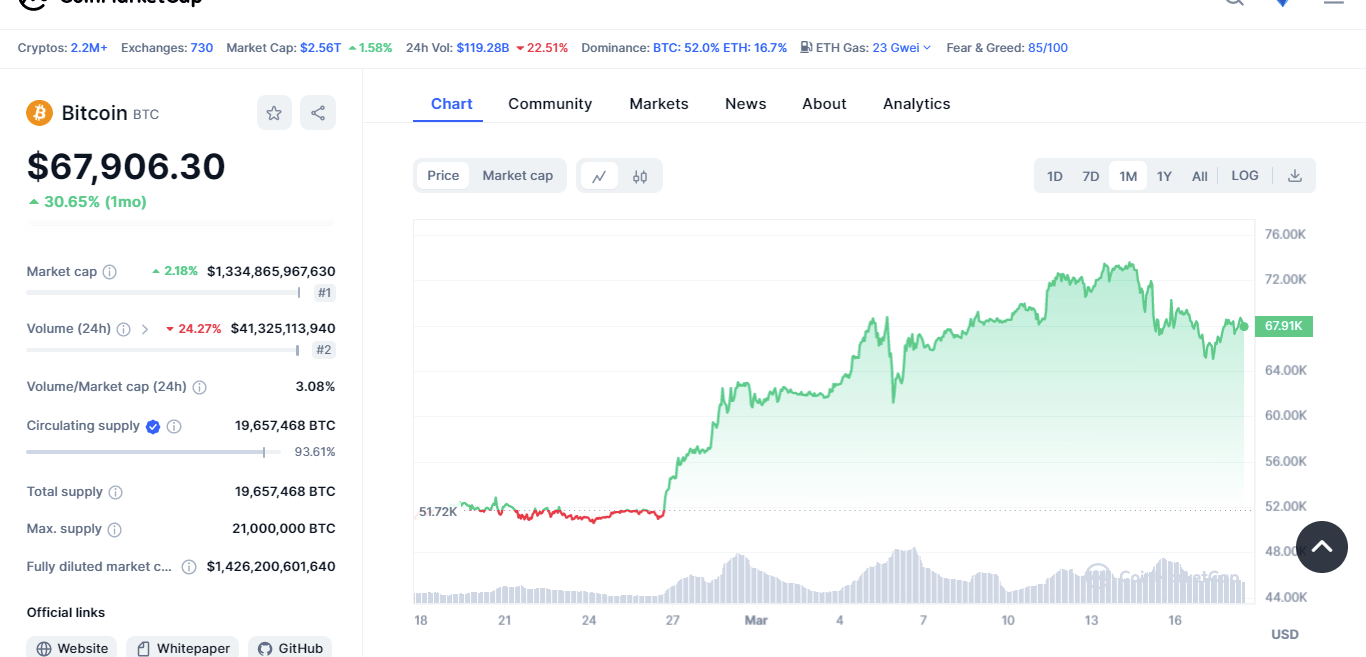Click the Volume (24h) rank bar
1366x657 pixels.
pyautogui.click(x=163, y=349)
